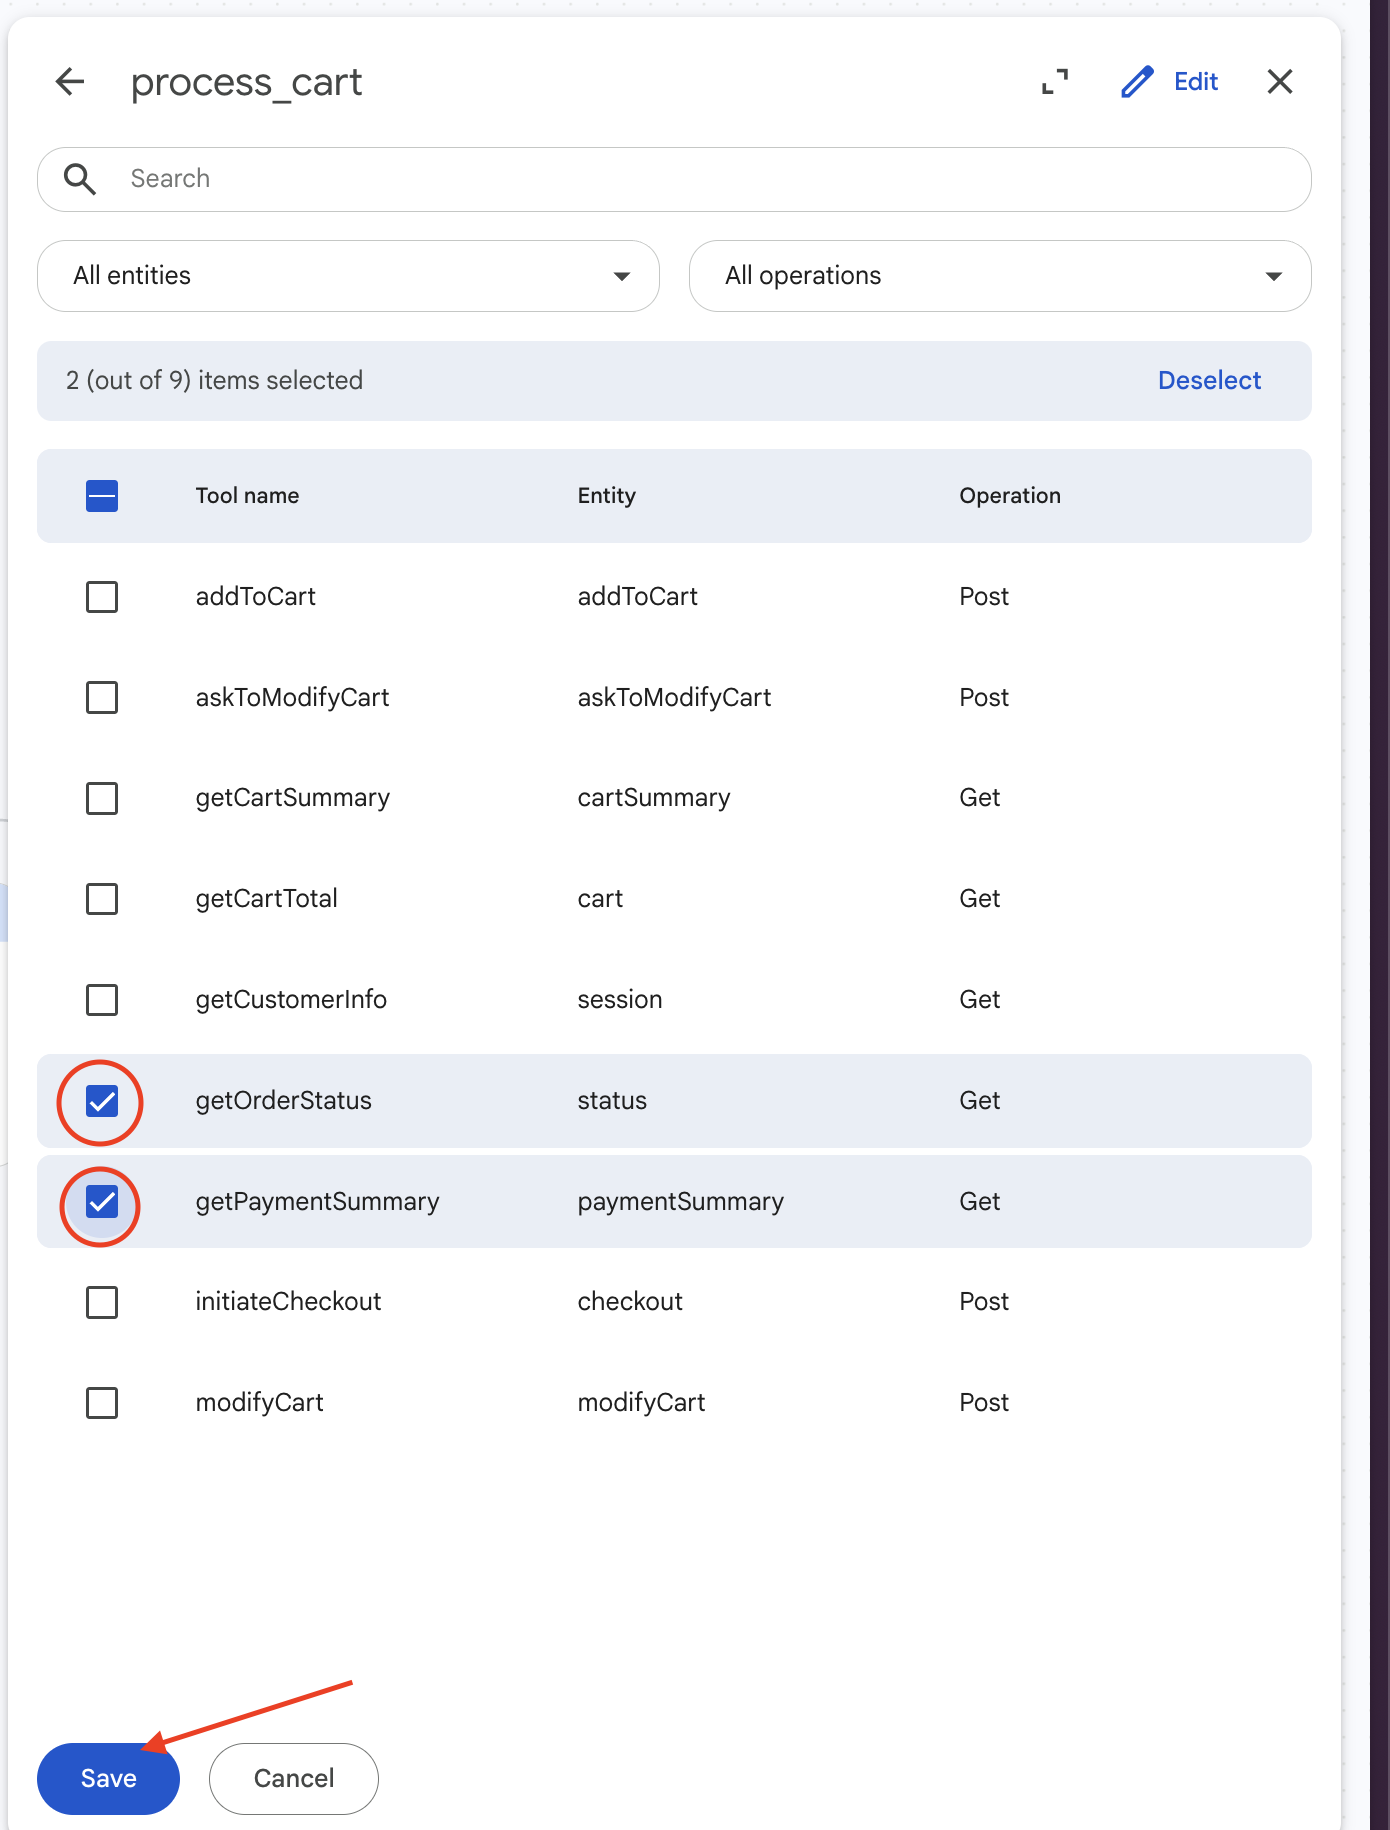Click the getCustomerInfo tool name

291,1000
